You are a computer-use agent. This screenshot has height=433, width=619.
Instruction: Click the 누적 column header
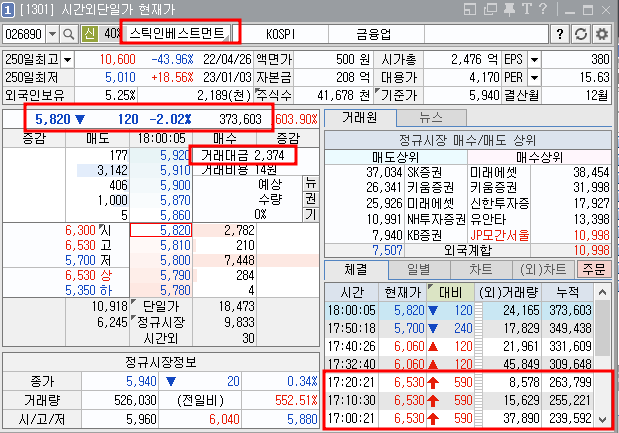(x=568, y=292)
